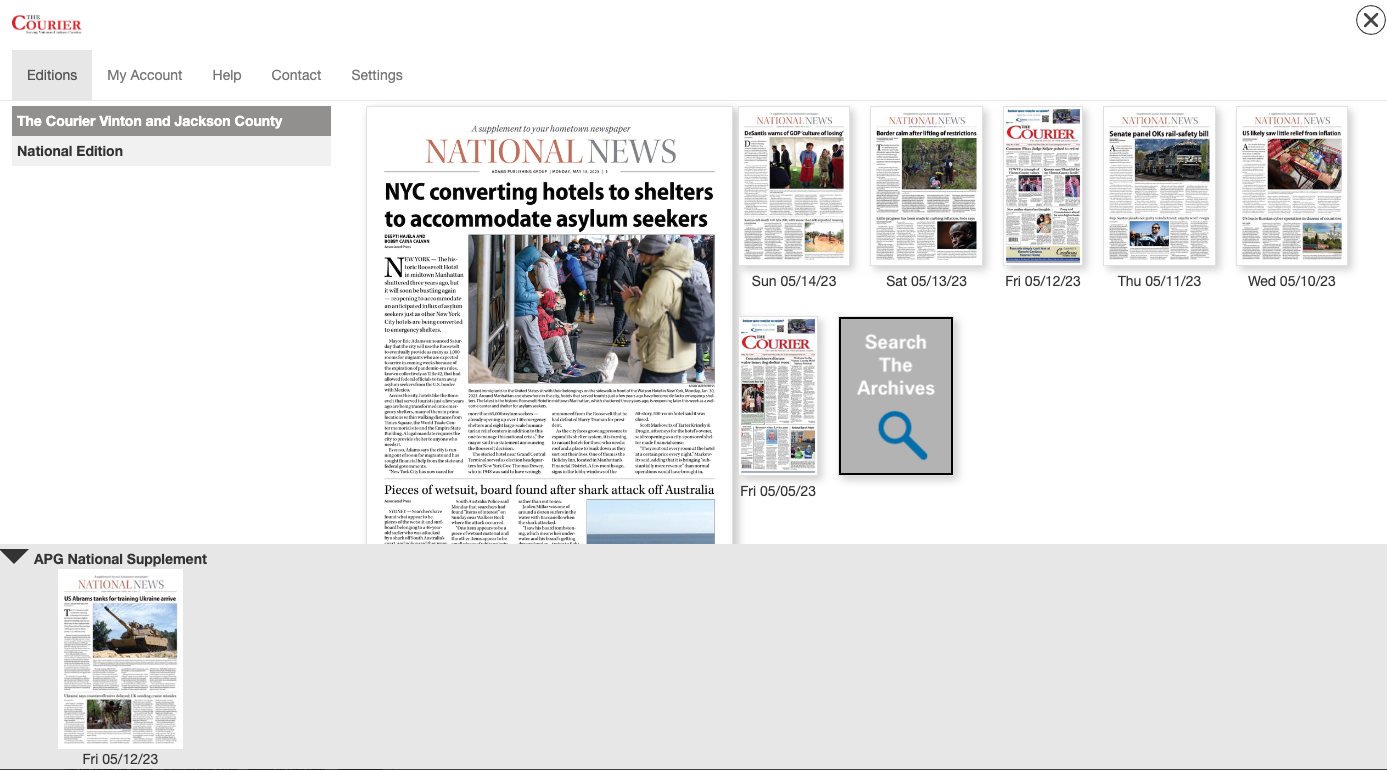1387x770 pixels.
Task: Open the large NYC hotels front page preview
Action: [549, 325]
